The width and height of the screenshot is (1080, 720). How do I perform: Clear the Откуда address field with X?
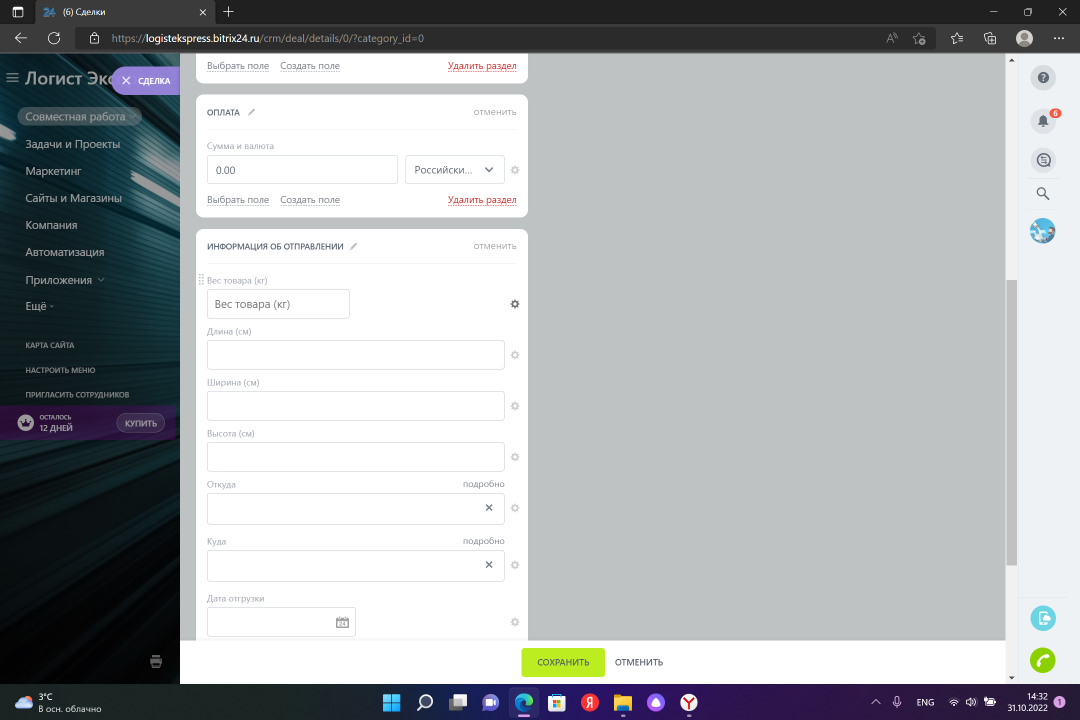pyautogui.click(x=489, y=508)
